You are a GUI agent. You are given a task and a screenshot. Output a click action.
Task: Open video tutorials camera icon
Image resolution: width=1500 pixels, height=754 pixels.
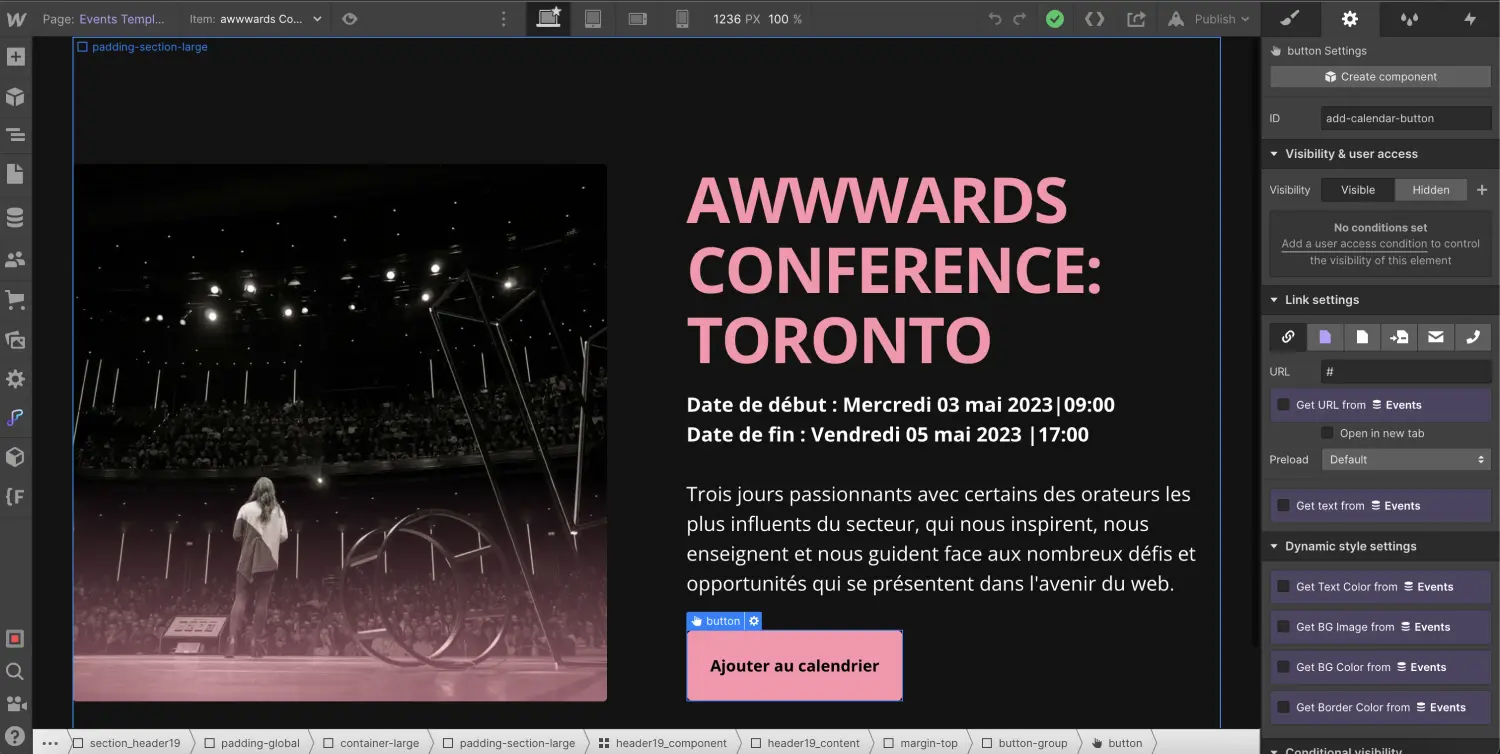pos(15,704)
